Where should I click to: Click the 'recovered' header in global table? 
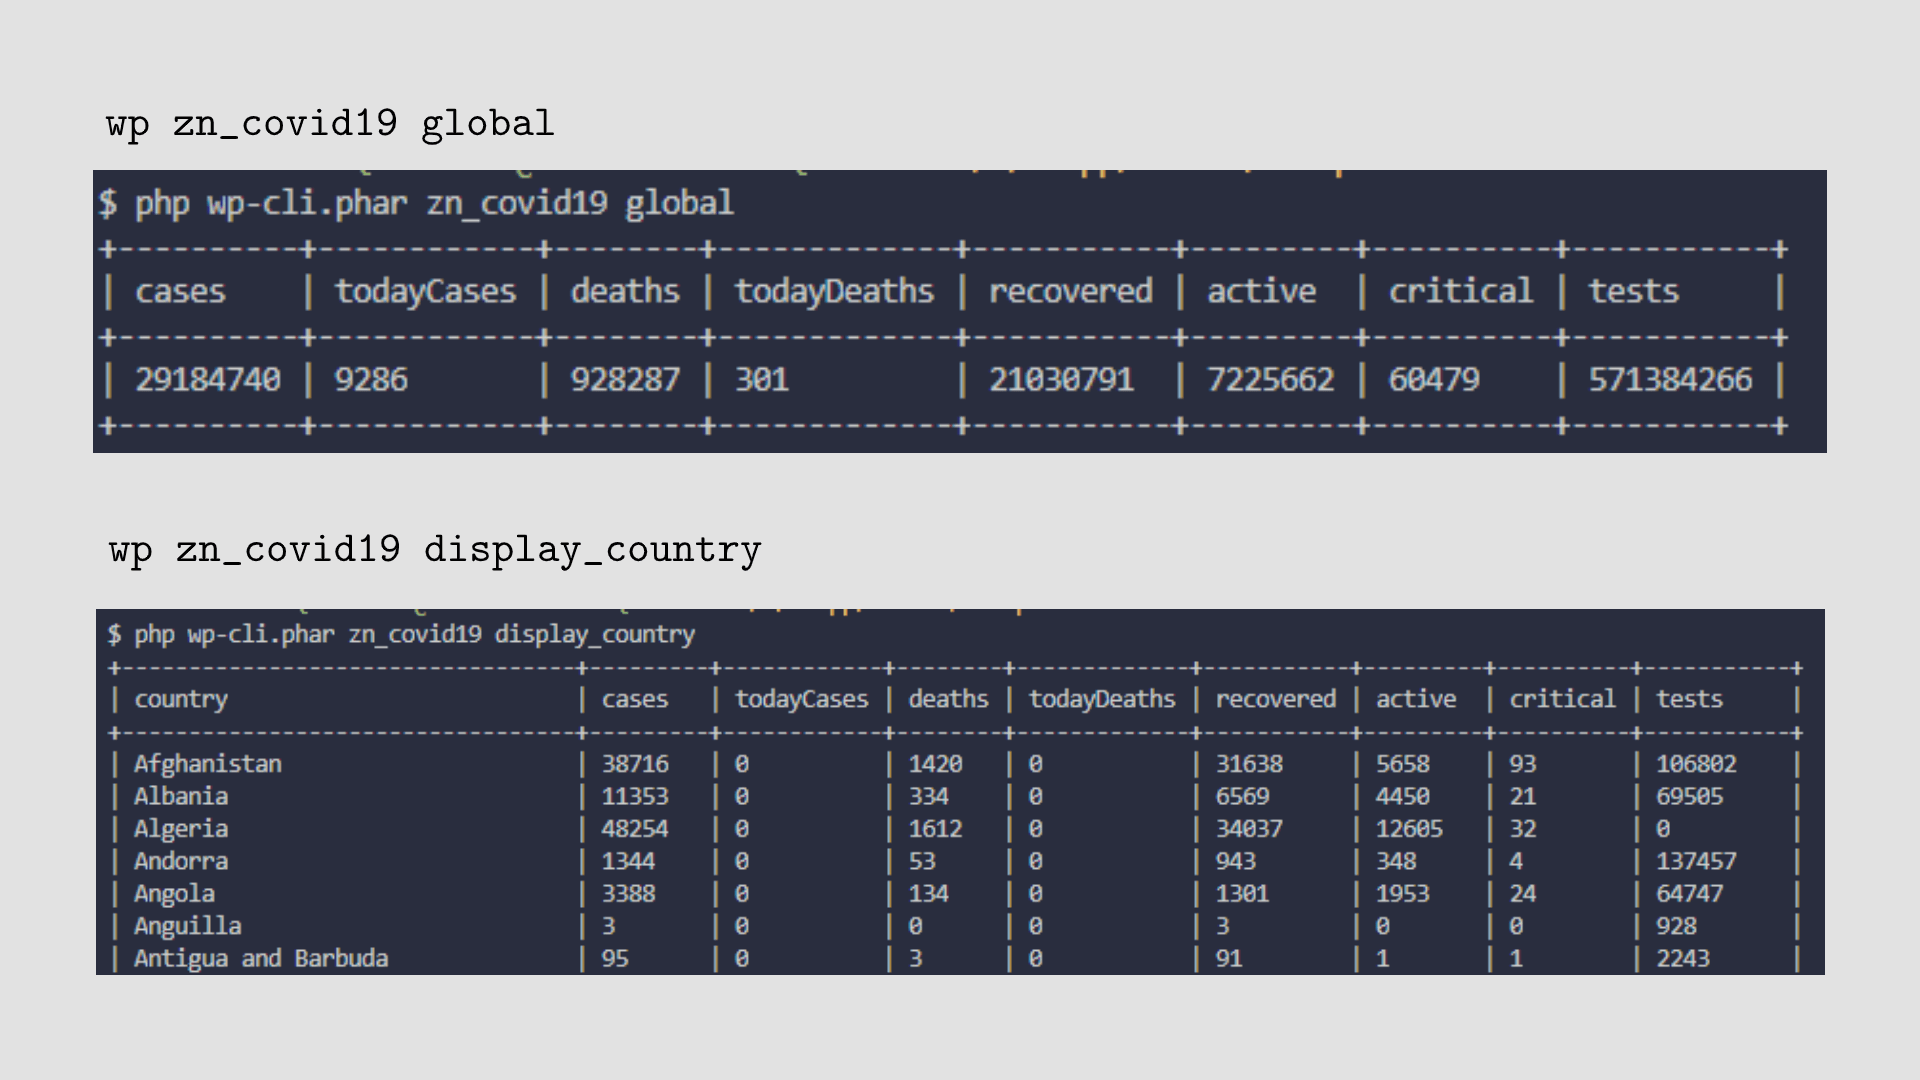click(1070, 292)
